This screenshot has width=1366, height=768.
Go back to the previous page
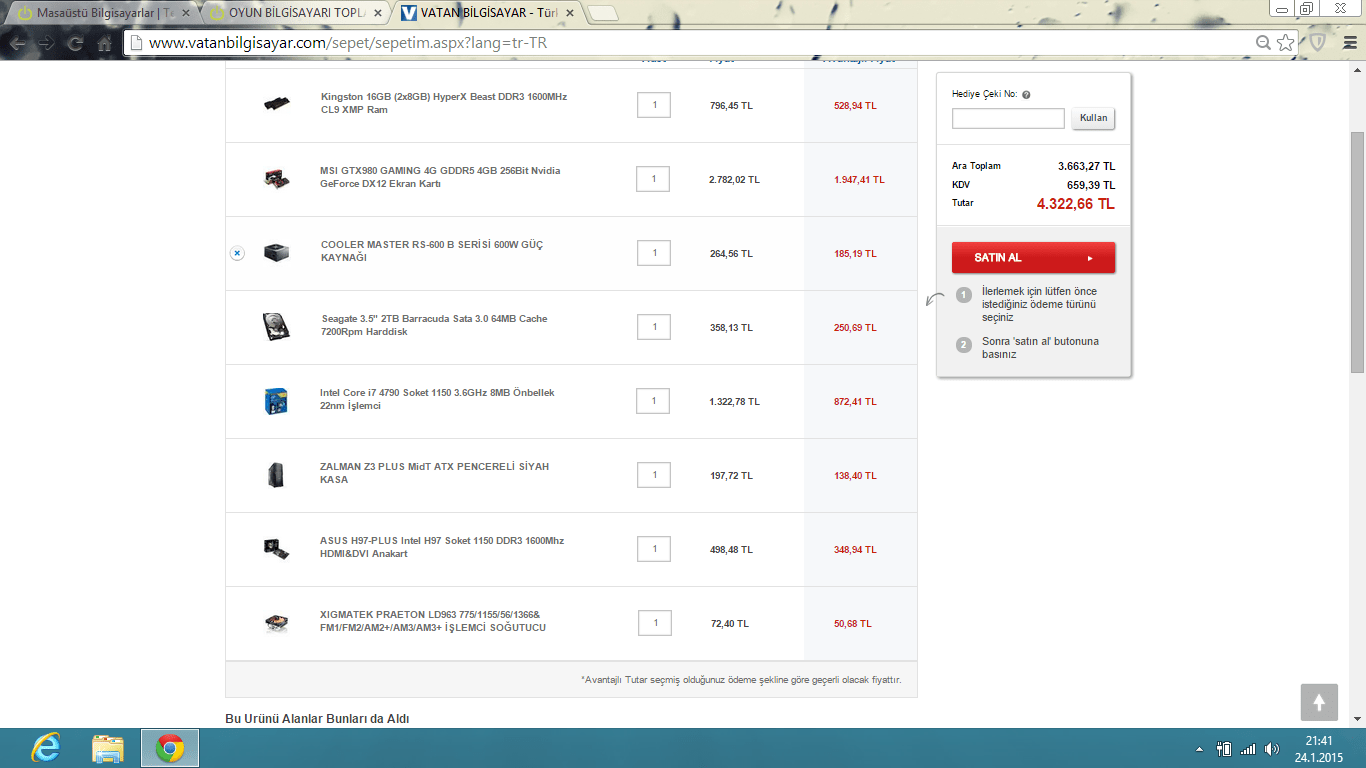(17, 44)
